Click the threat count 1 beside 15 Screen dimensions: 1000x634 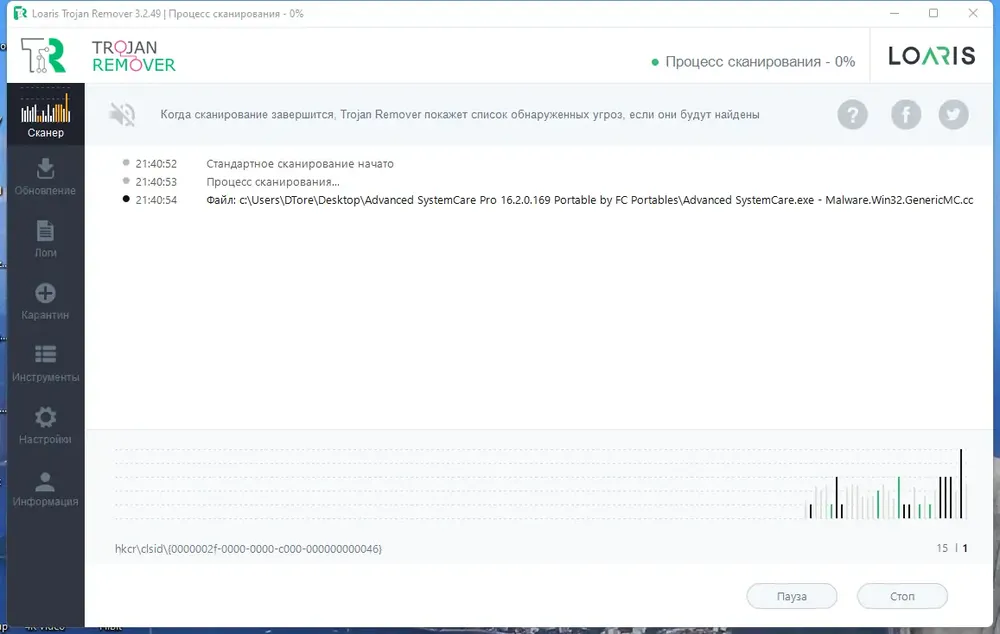pyautogui.click(x=965, y=549)
